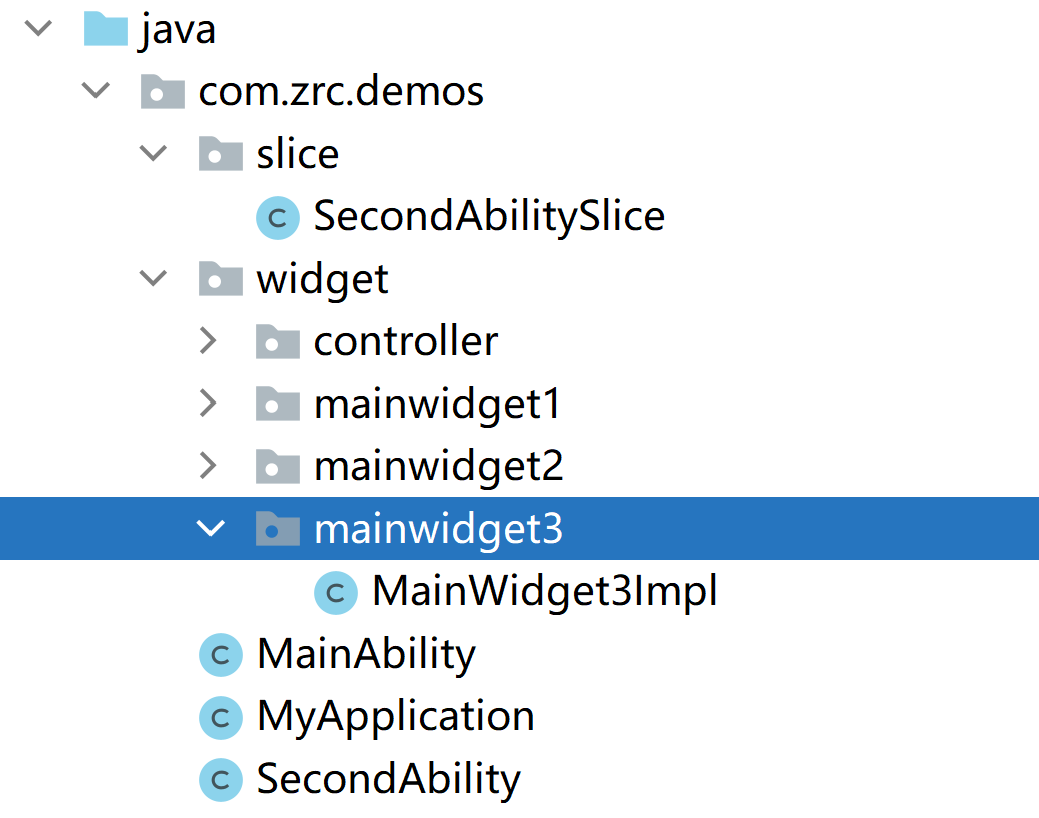Expand the controller package
The height and width of the screenshot is (818, 1039).
pos(209,342)
